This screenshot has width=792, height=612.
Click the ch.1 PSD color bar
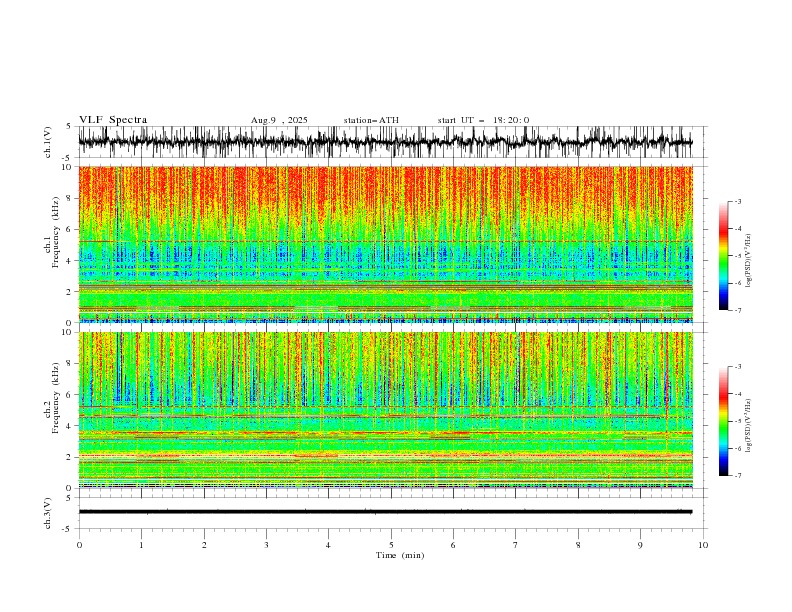pyautogui.click(x=723, y=256)
